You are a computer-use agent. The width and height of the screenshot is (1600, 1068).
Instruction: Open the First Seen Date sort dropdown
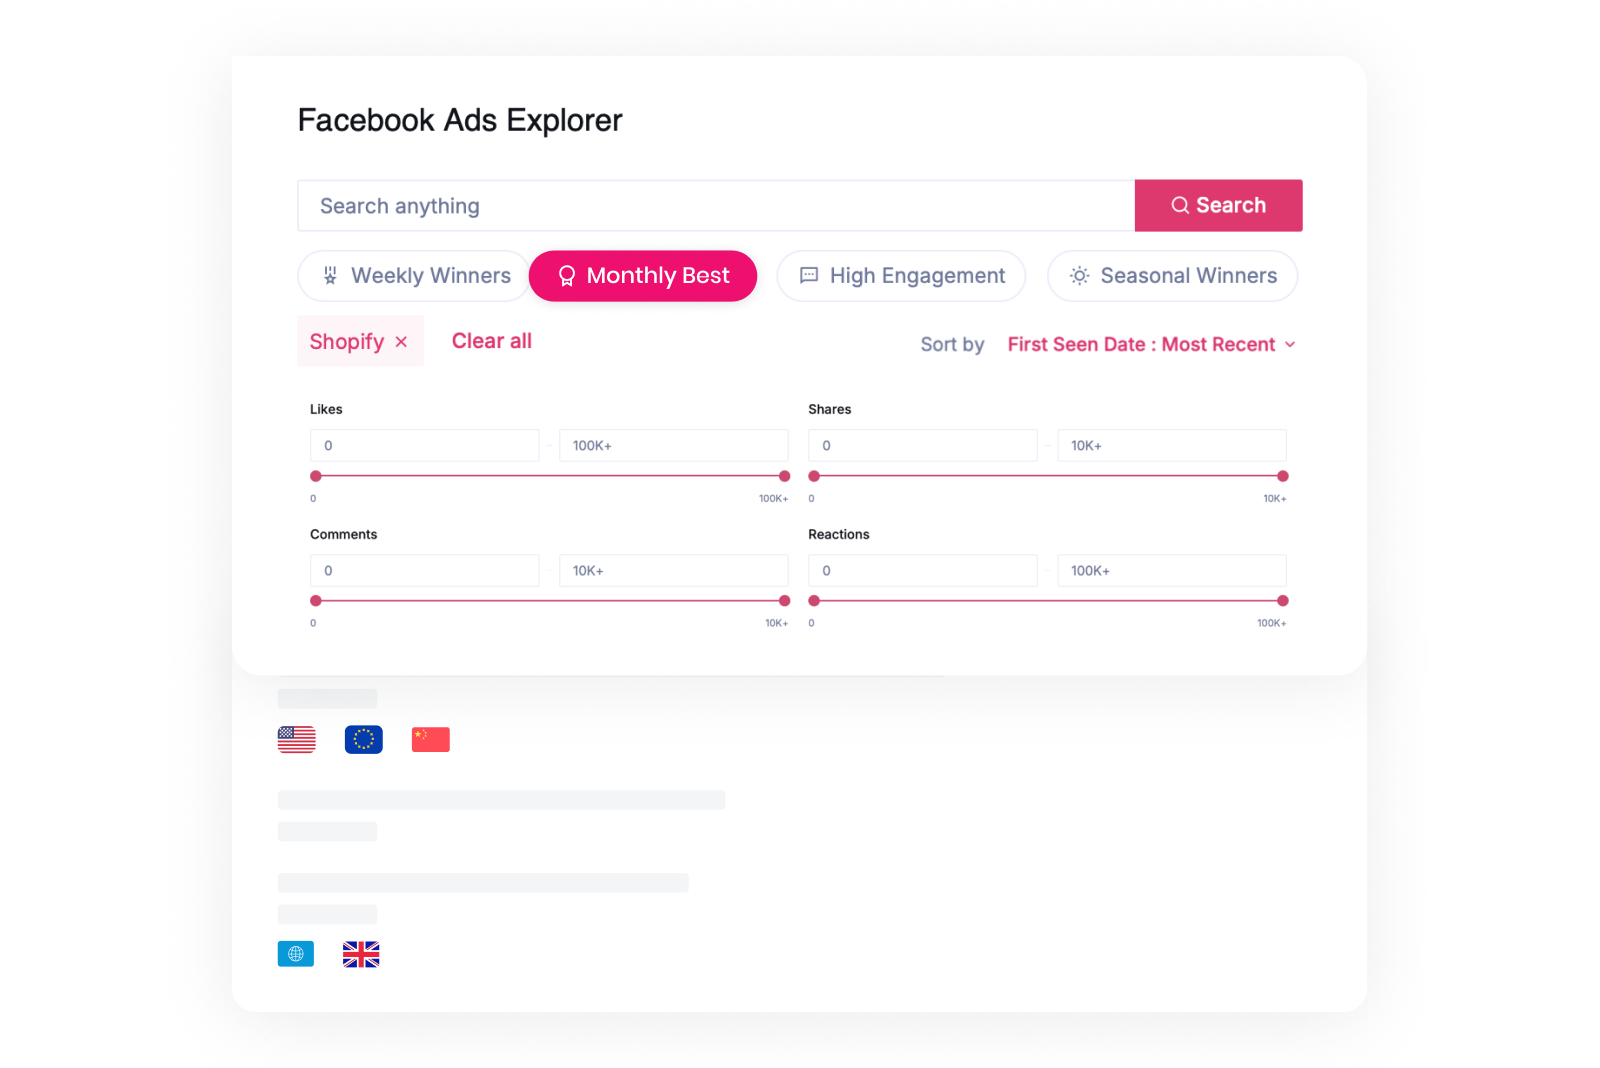(x=1150, y=344)
